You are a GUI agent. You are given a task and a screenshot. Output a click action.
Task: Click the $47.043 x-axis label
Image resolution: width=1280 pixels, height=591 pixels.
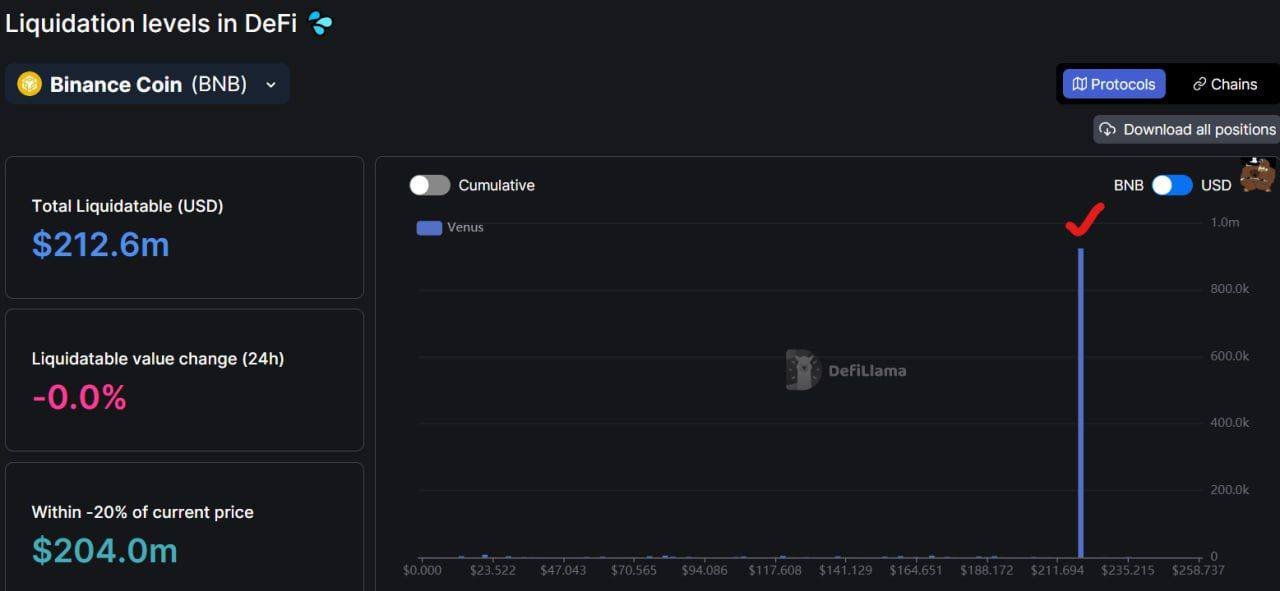(x=563, y=570)
